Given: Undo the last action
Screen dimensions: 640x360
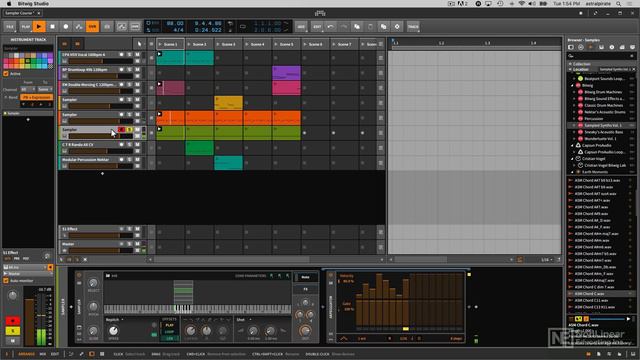Looking at the screenshot, I should (331, 27).
